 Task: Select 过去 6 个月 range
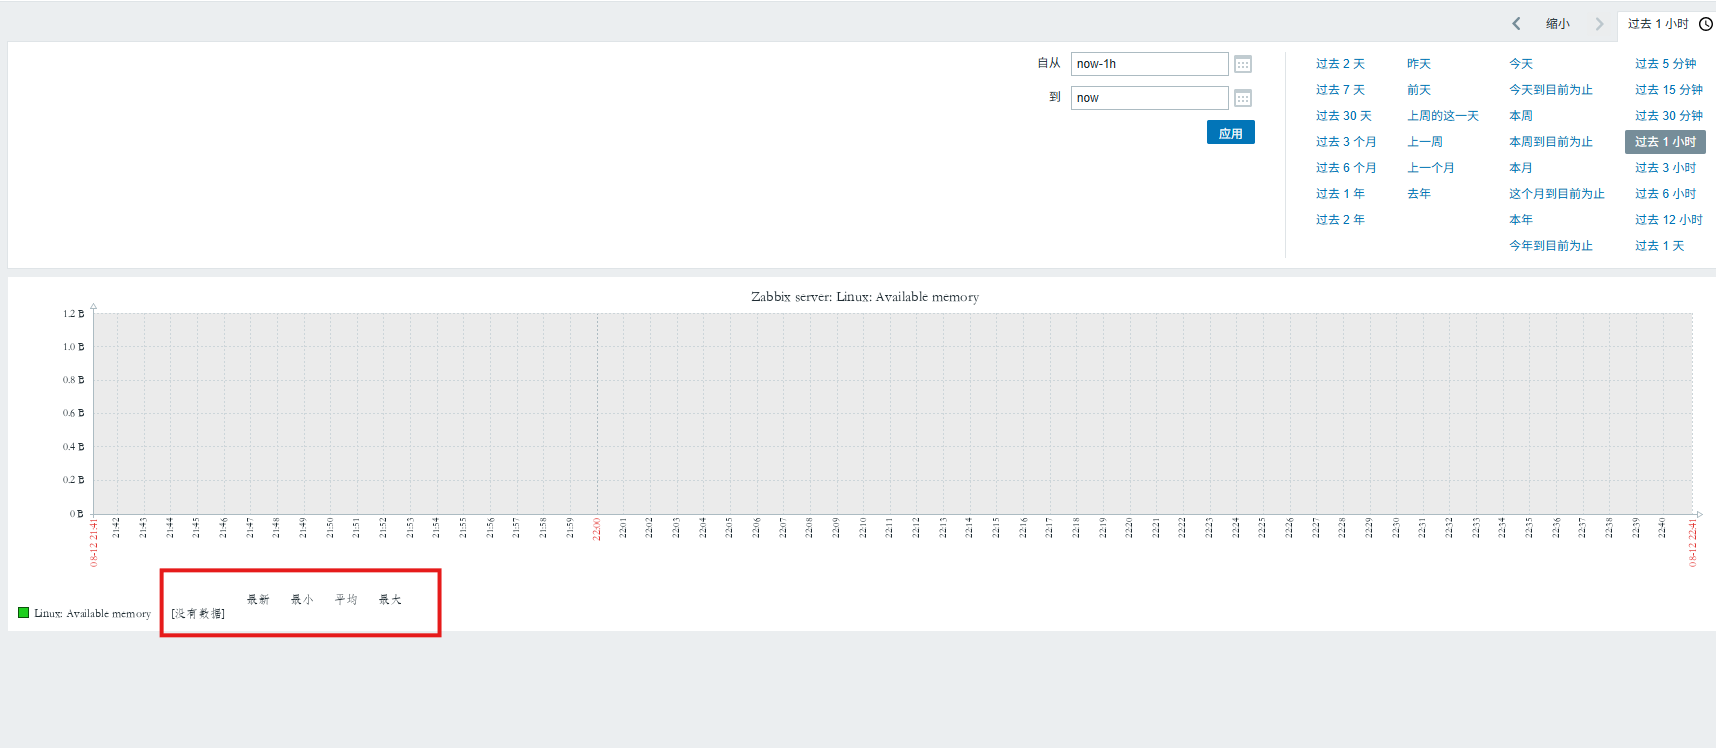(x=1346, y=168)
